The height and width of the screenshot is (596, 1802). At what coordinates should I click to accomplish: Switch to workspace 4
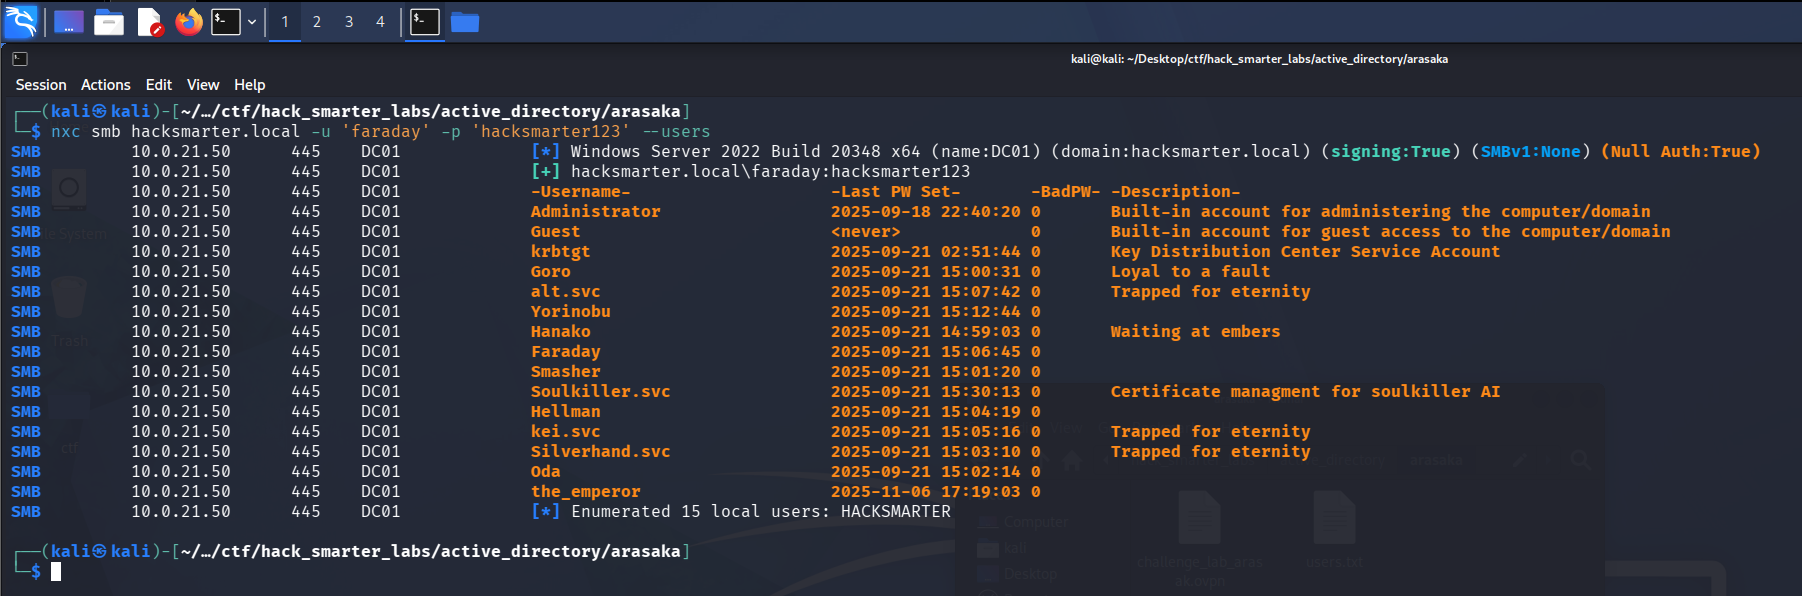pyautogui.click(x=380, y=21)
